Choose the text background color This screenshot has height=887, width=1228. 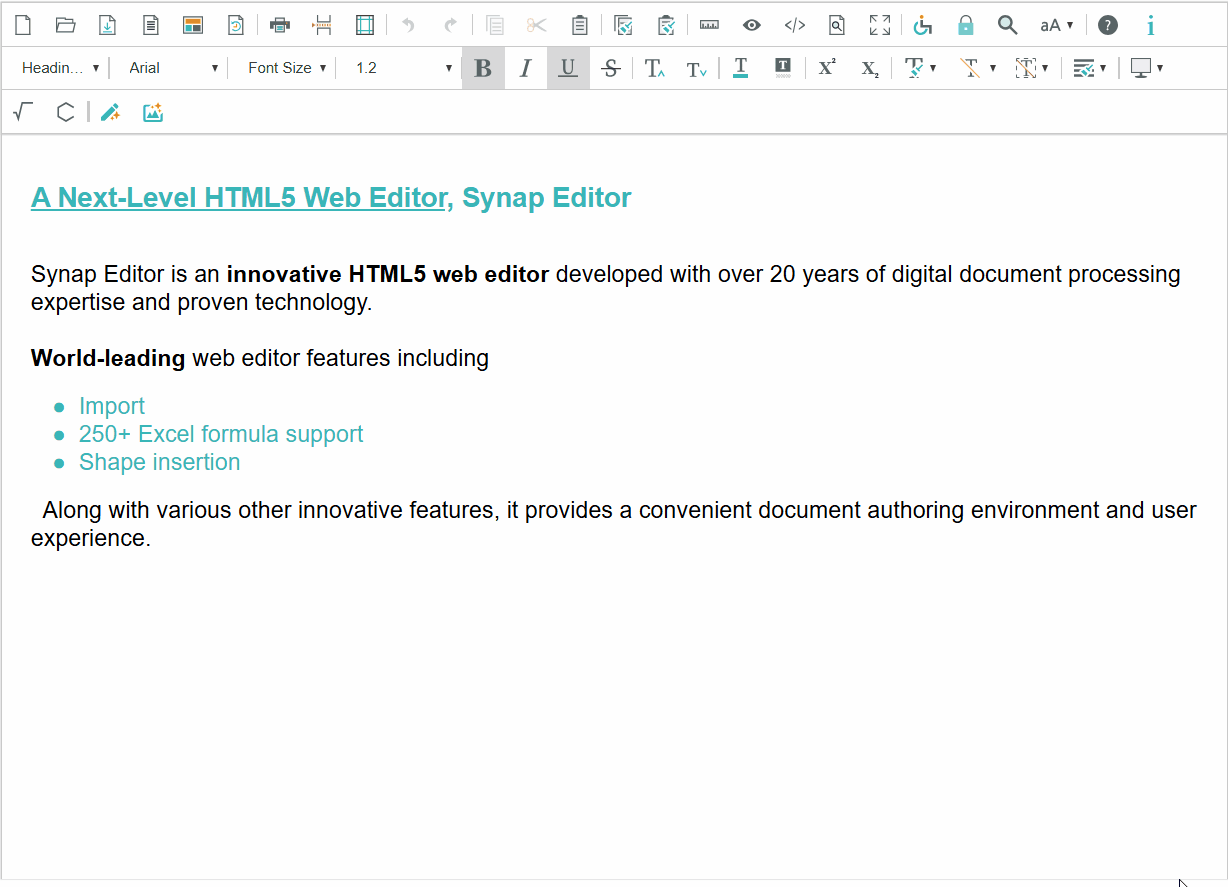pyautogui.click(x=783, y=68)
